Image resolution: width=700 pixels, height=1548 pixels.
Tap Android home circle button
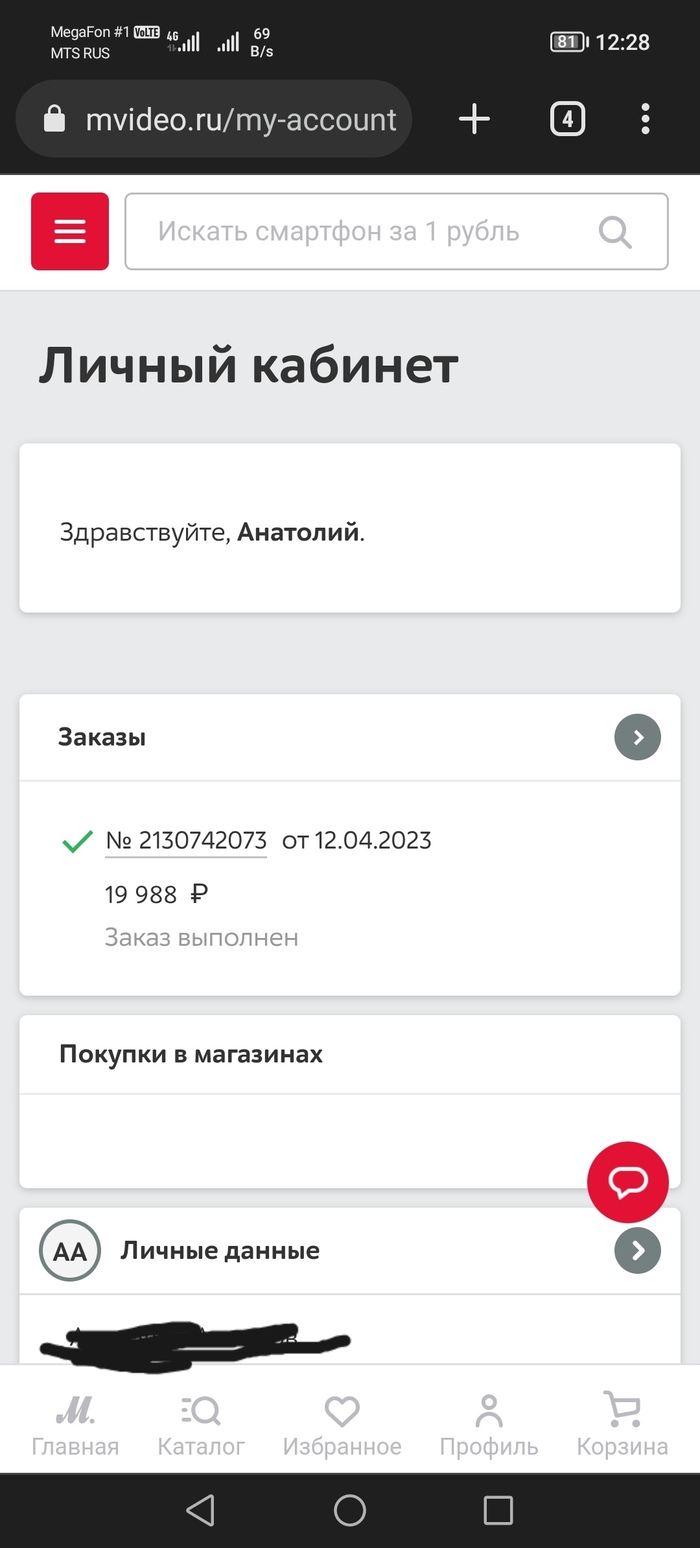click(349, 1510)
